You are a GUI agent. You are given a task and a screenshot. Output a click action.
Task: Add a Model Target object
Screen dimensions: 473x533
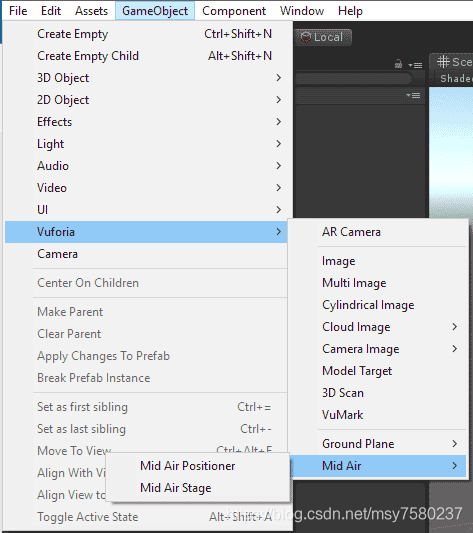click(x=378, y=371)
